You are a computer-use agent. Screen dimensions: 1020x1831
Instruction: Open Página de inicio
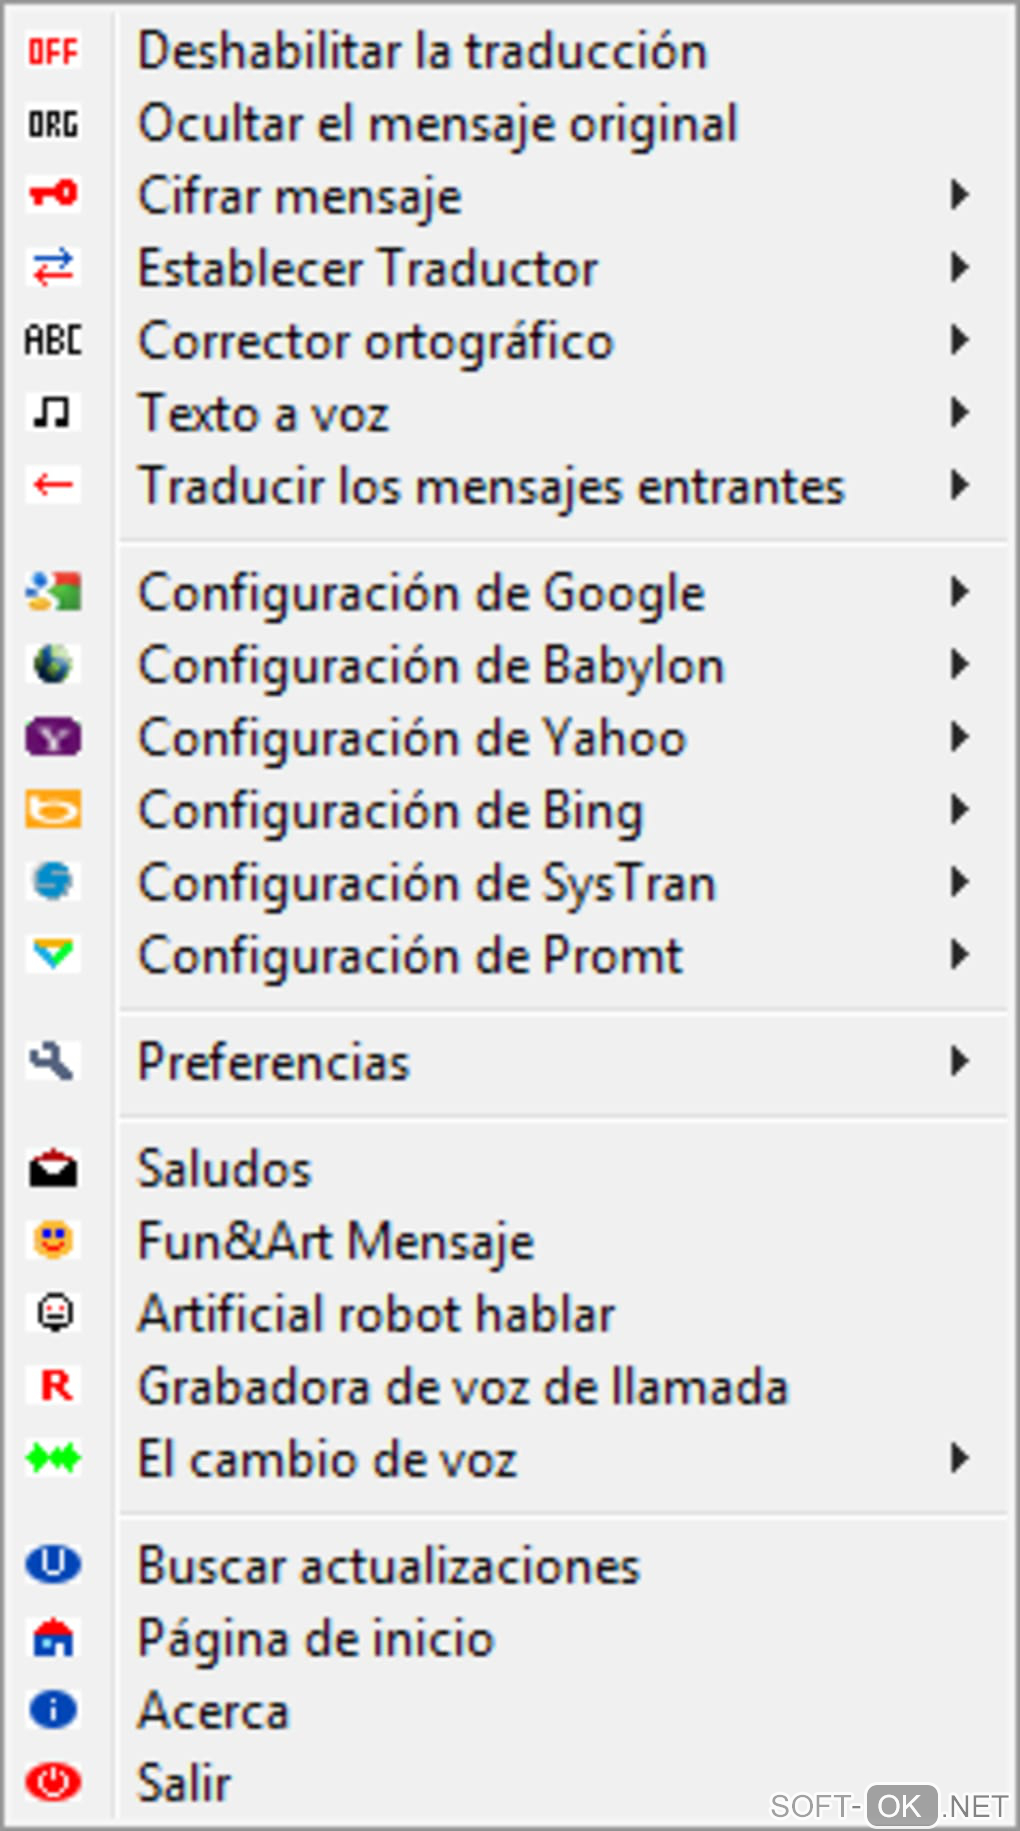tap(316, 1638)
